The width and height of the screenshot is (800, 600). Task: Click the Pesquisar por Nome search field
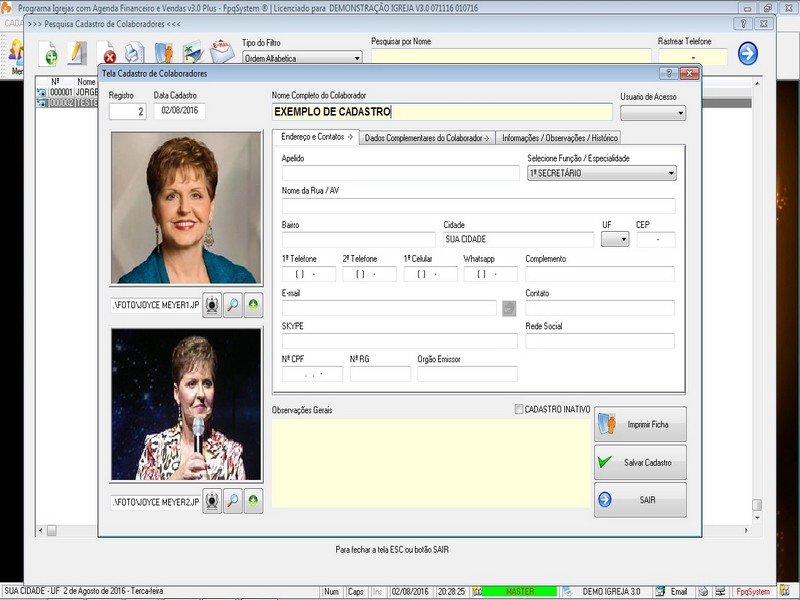pos(511,57)
